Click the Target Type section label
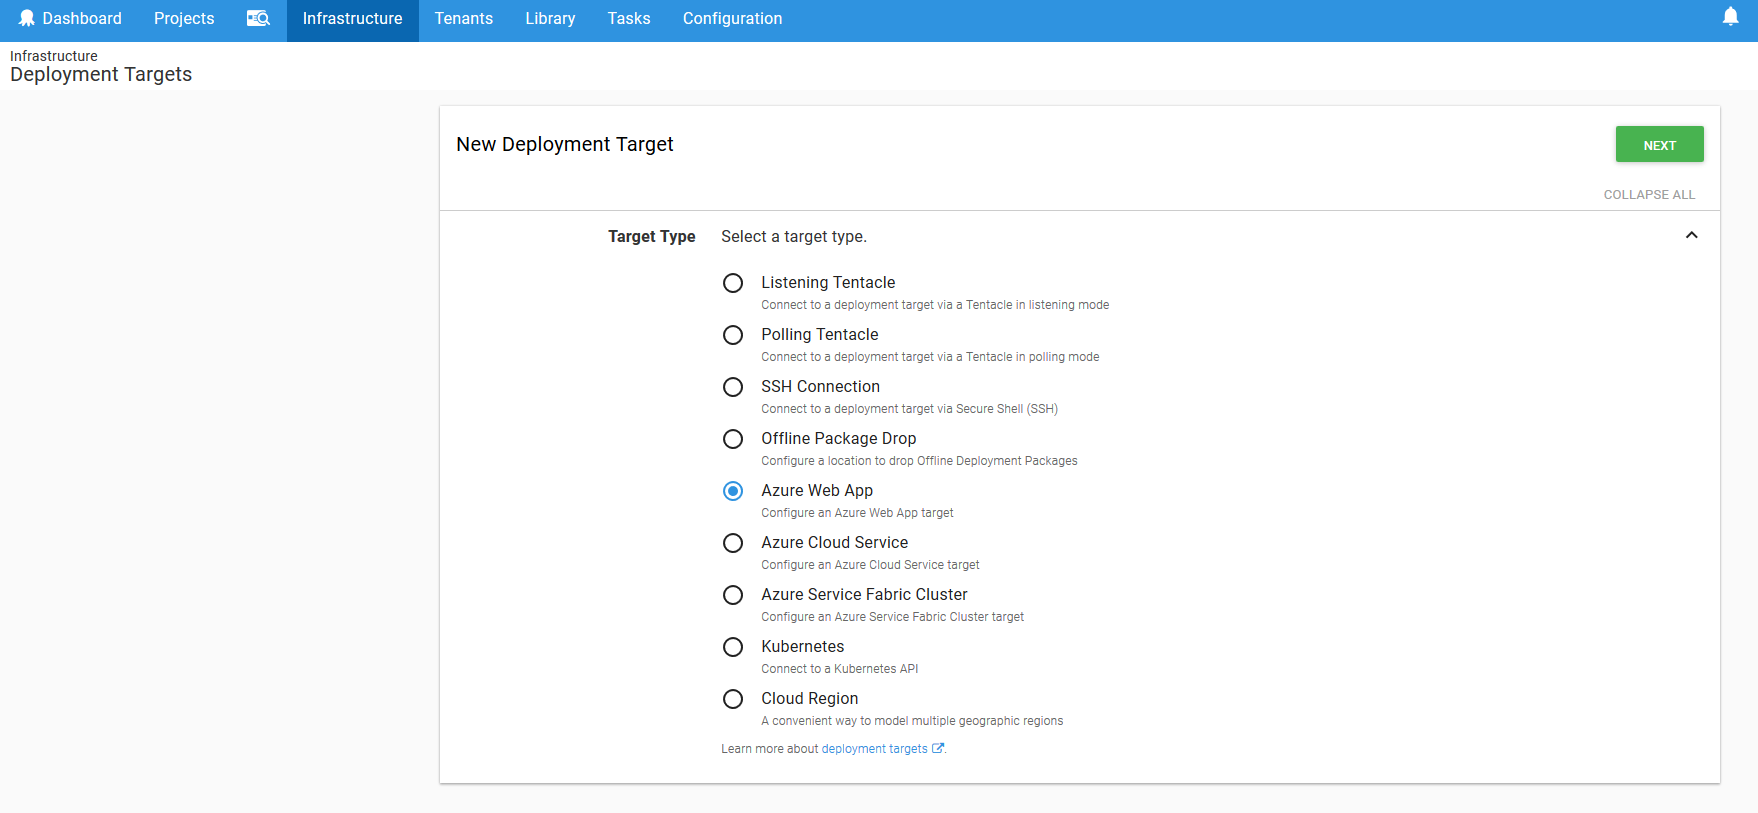This screenshot has width=1758, height=813. 651,236
